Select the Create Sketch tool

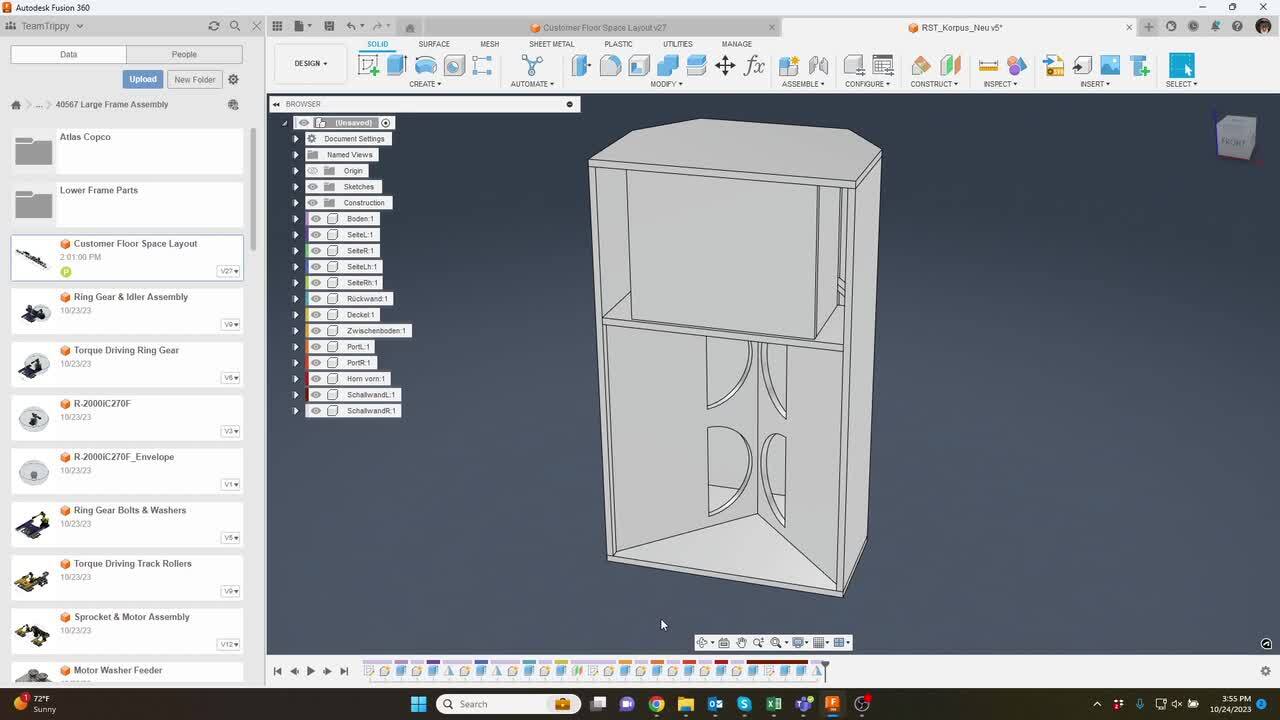[x=368, y=66]
